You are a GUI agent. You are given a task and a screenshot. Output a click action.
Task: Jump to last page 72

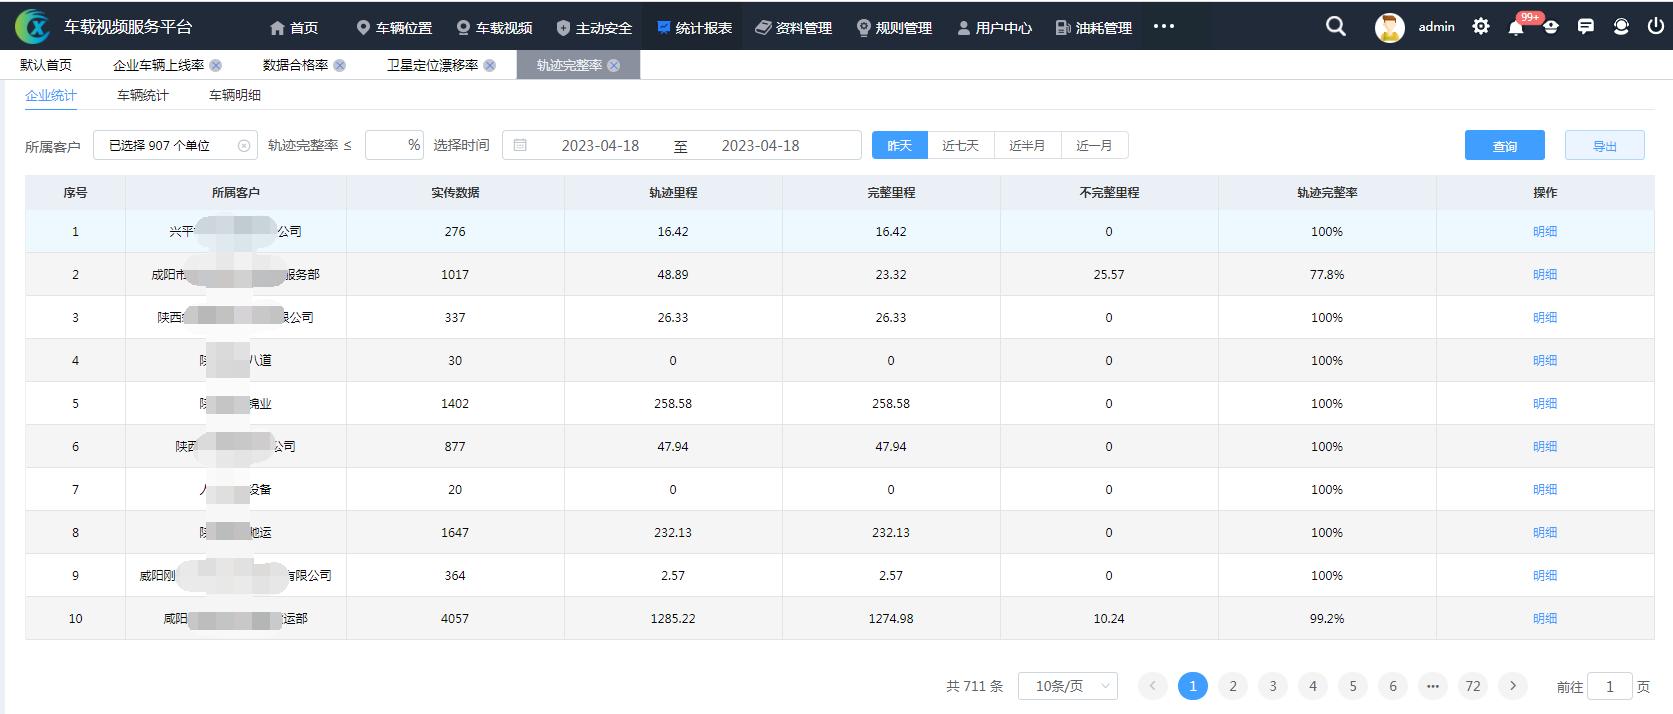pos(1473,686)
